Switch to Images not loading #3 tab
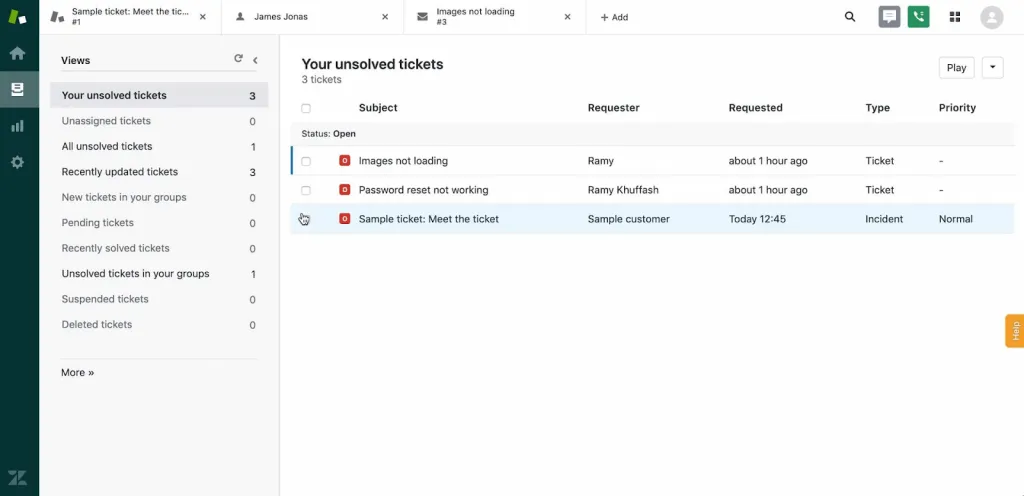1024x496 pixels. (x=495, y=17)
